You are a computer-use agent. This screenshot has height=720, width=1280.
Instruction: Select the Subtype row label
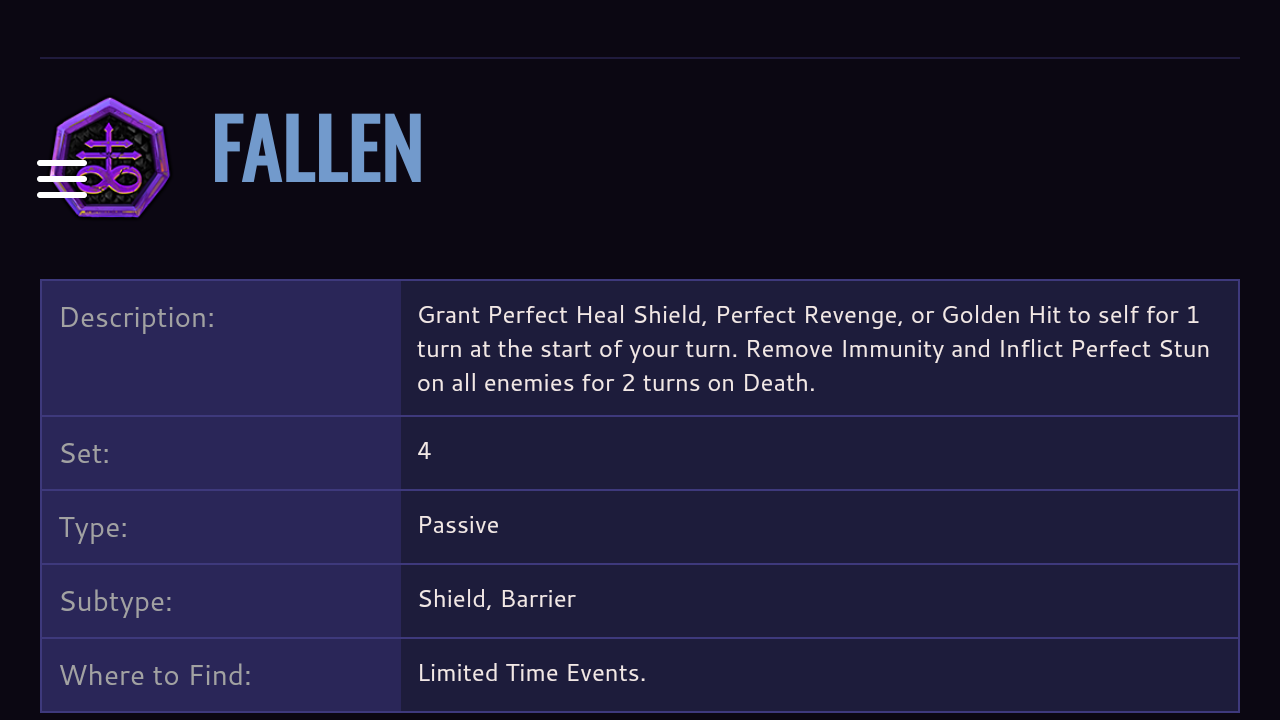click(x=115, y=602)
